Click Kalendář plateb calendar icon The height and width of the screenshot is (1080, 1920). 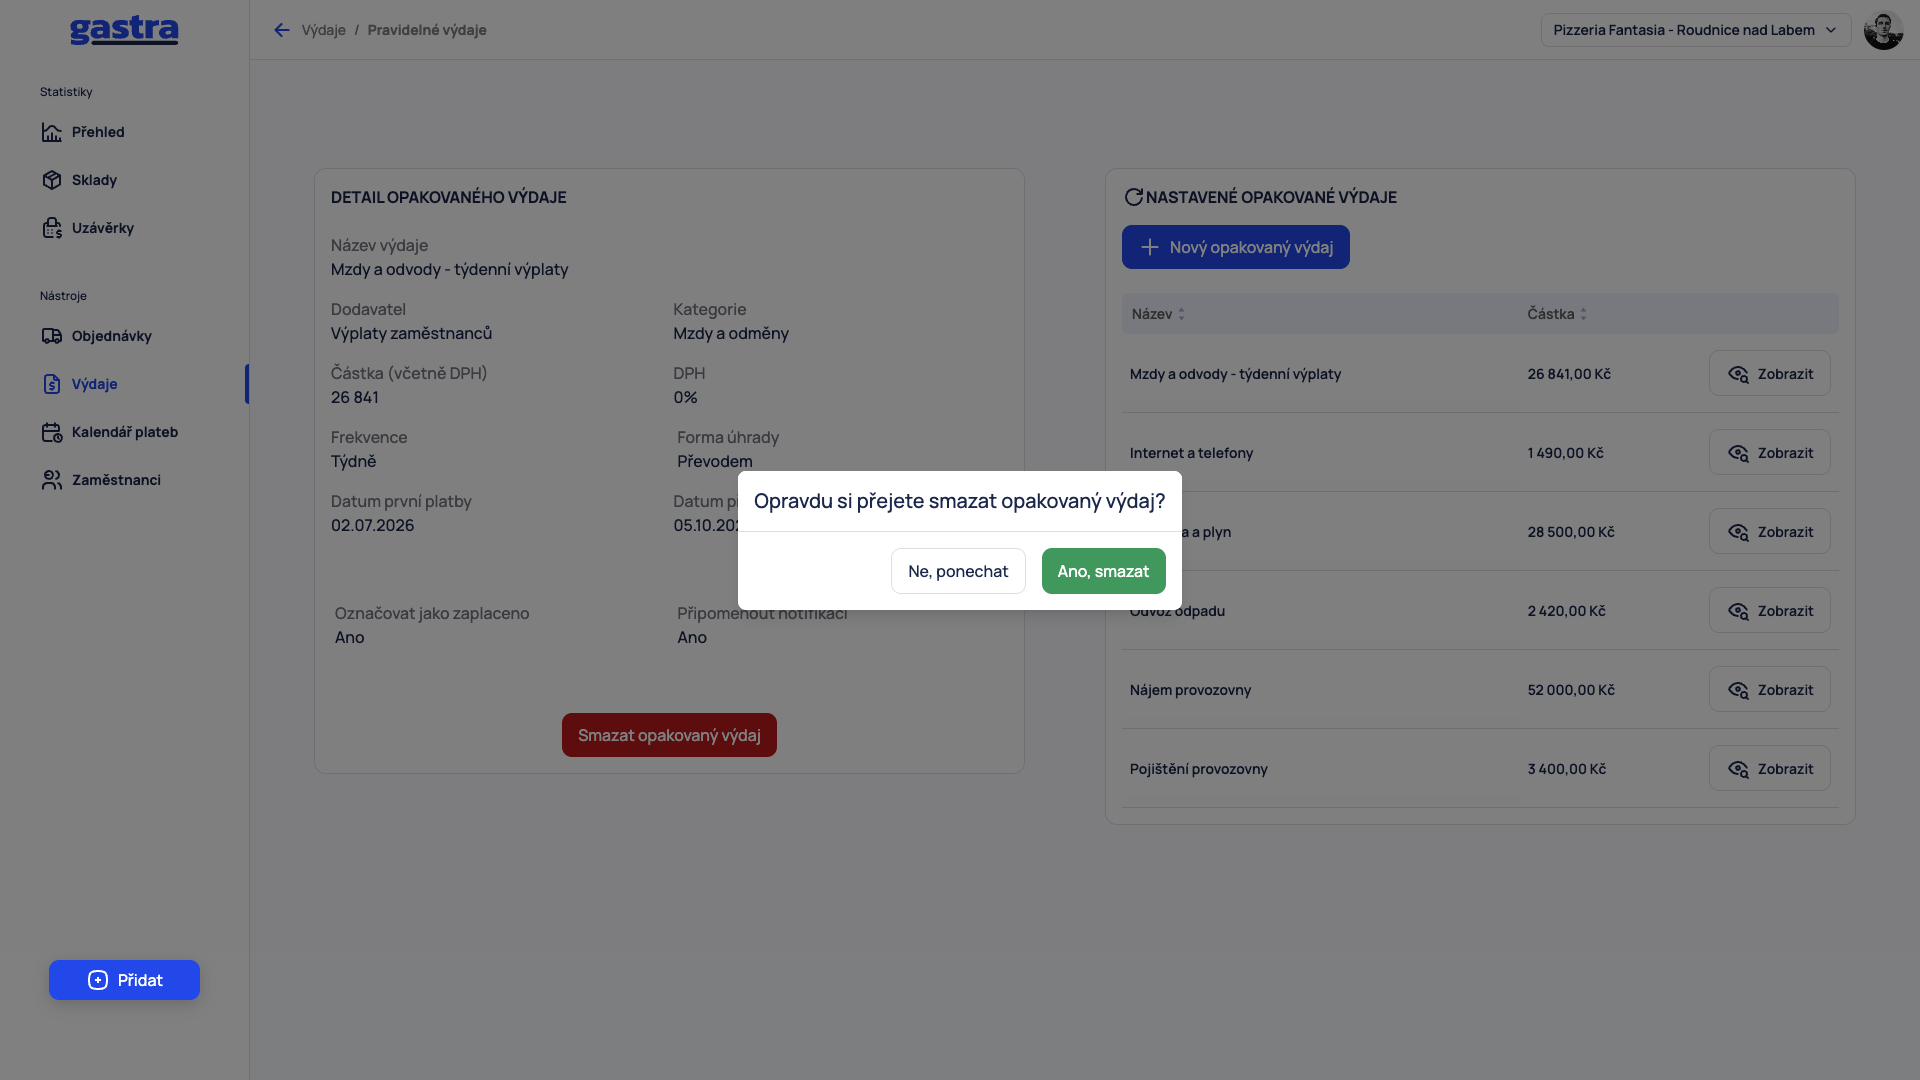click(x=52, y=432)
